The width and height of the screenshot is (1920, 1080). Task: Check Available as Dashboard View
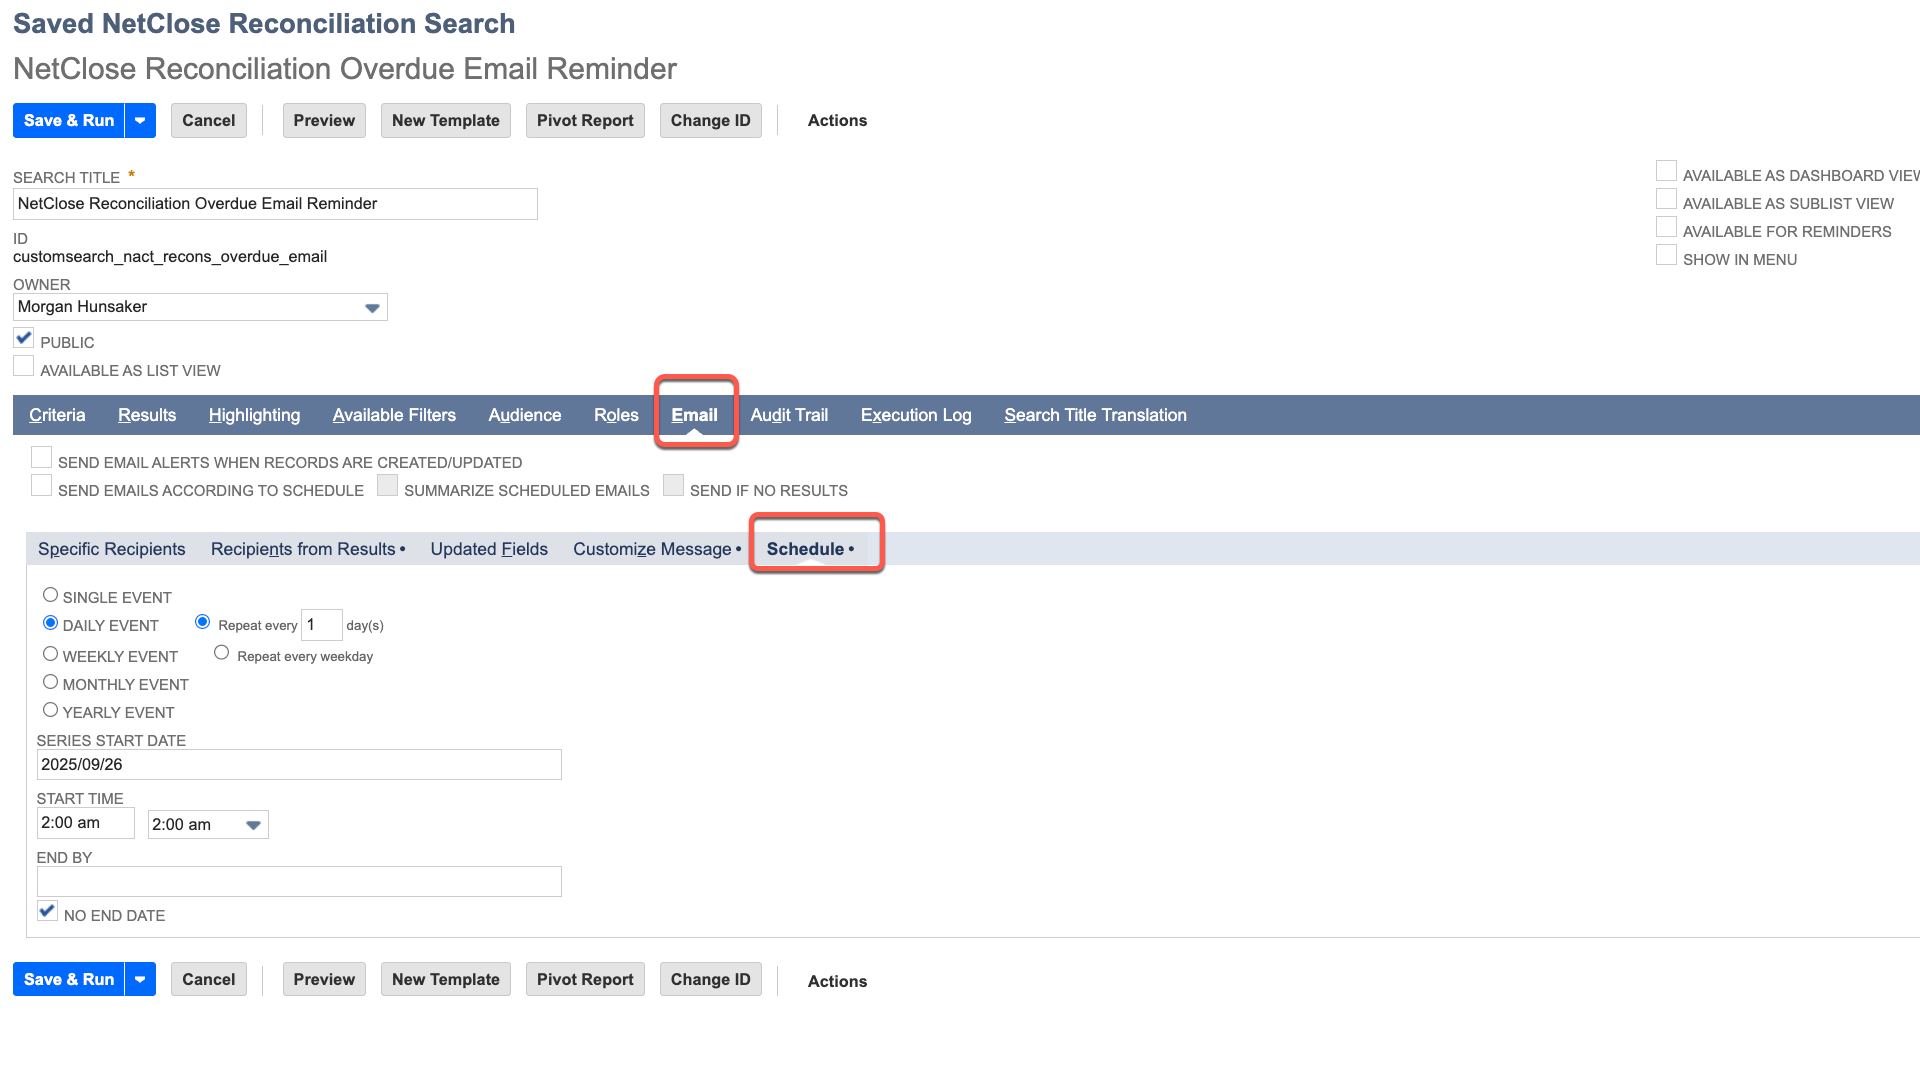[x=1666, y=172]
